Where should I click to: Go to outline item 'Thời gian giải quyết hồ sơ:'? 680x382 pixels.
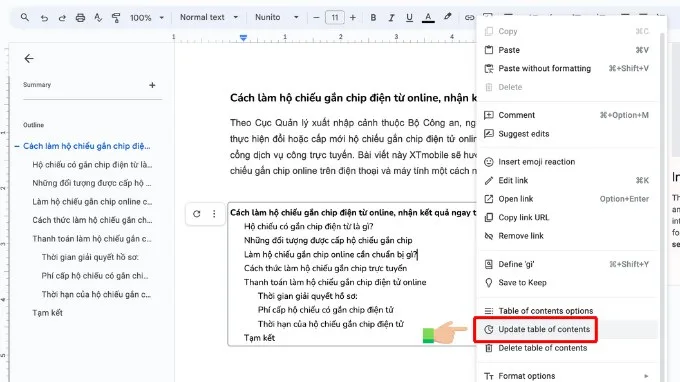point(90,257)
